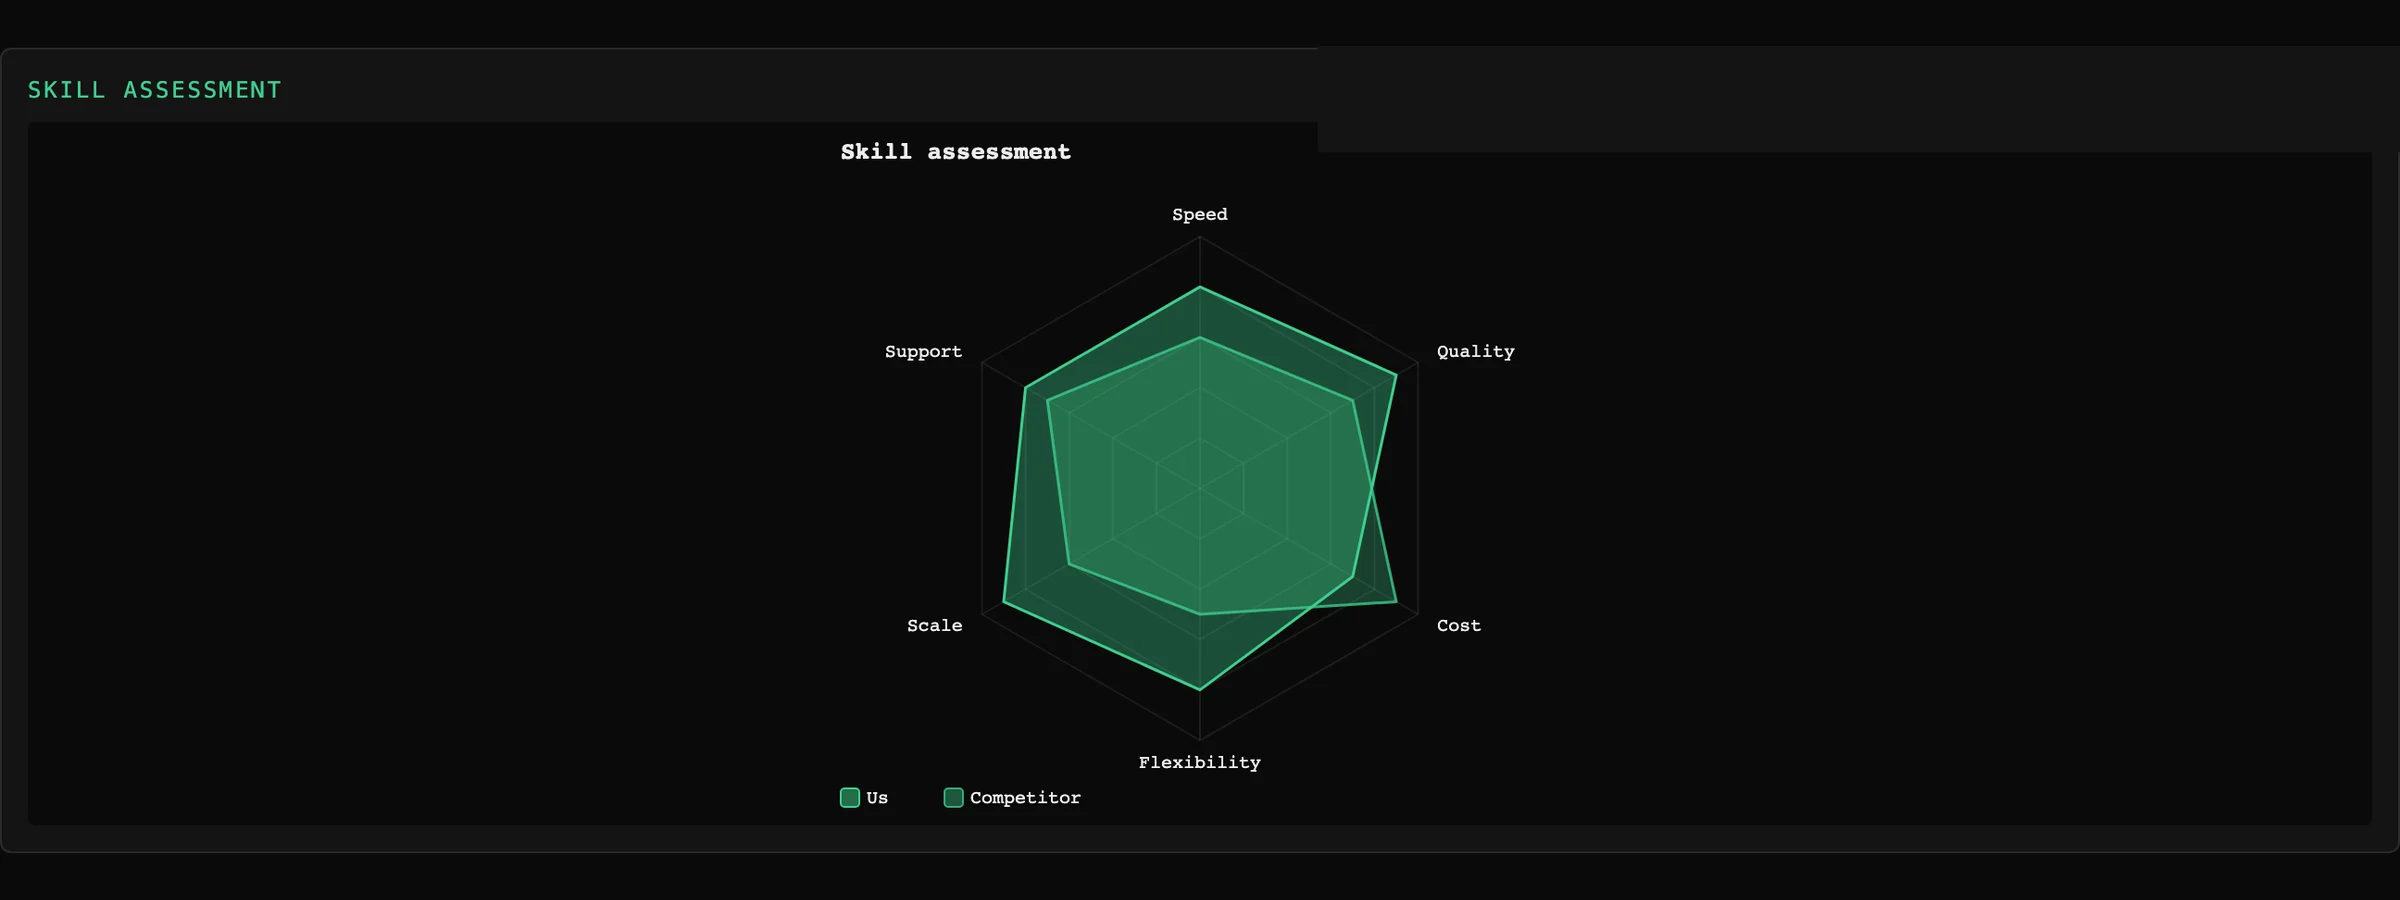The width and height of the screenshot is (2400, 900).
Task: Select the Speed axis label
Action: click(1200, 215)
